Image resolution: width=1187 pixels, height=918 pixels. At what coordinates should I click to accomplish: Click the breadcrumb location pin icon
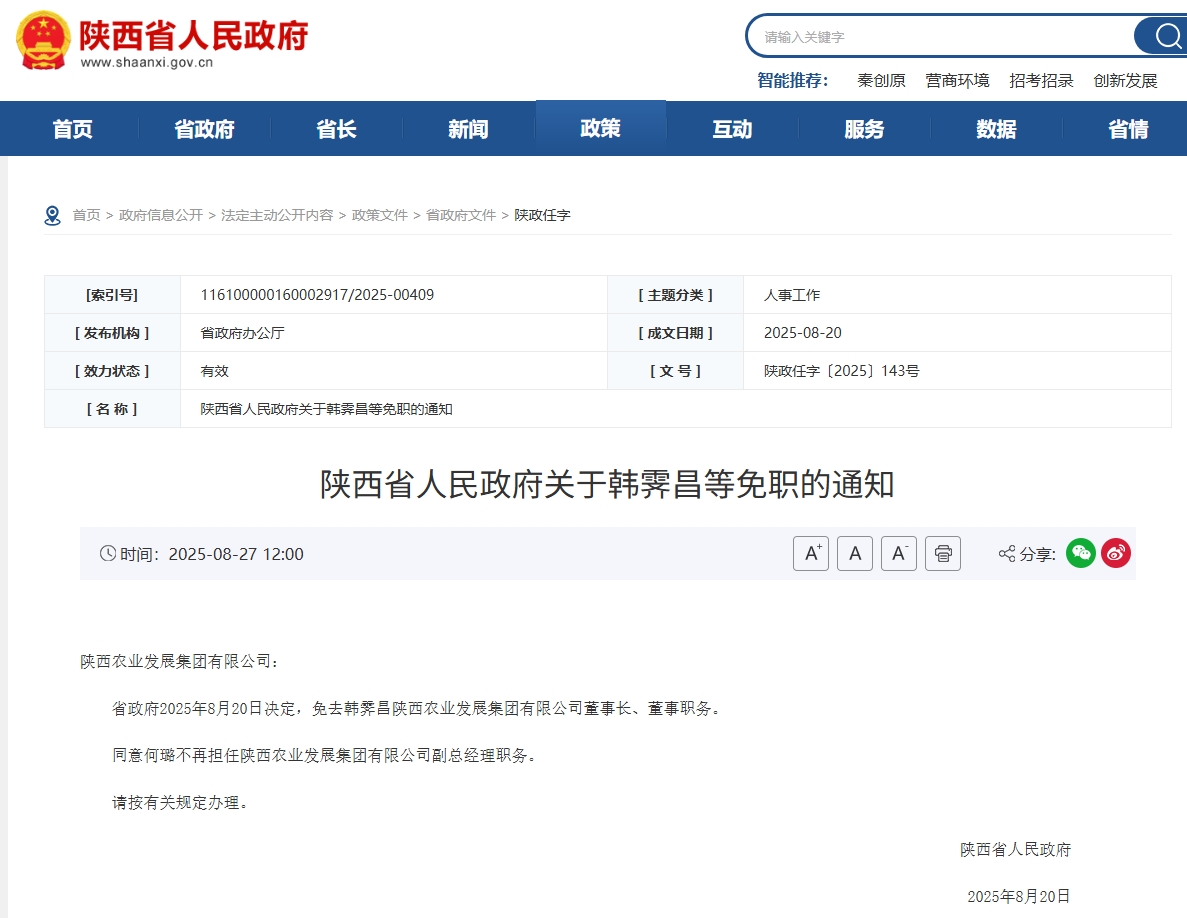point(52,216)
